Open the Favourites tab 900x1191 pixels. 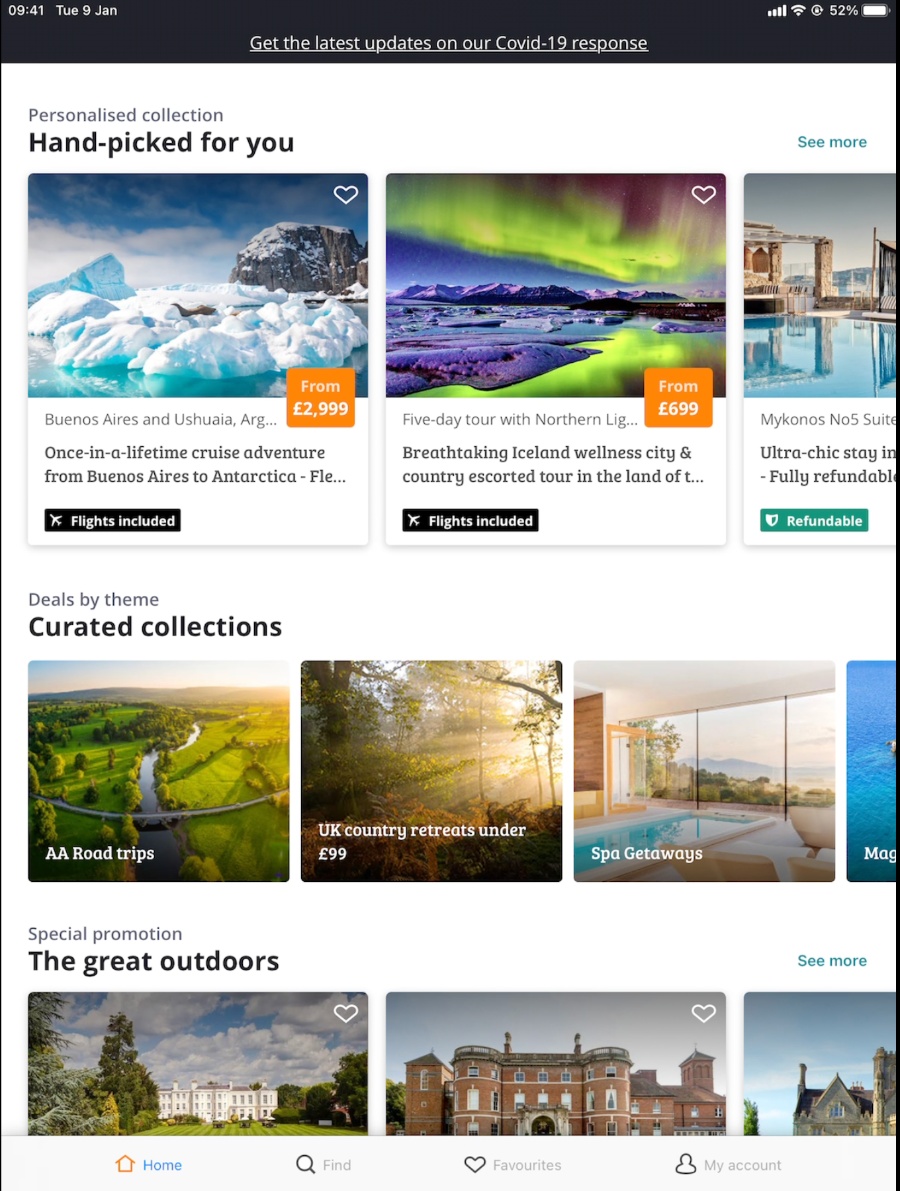tap(513, 1164)
